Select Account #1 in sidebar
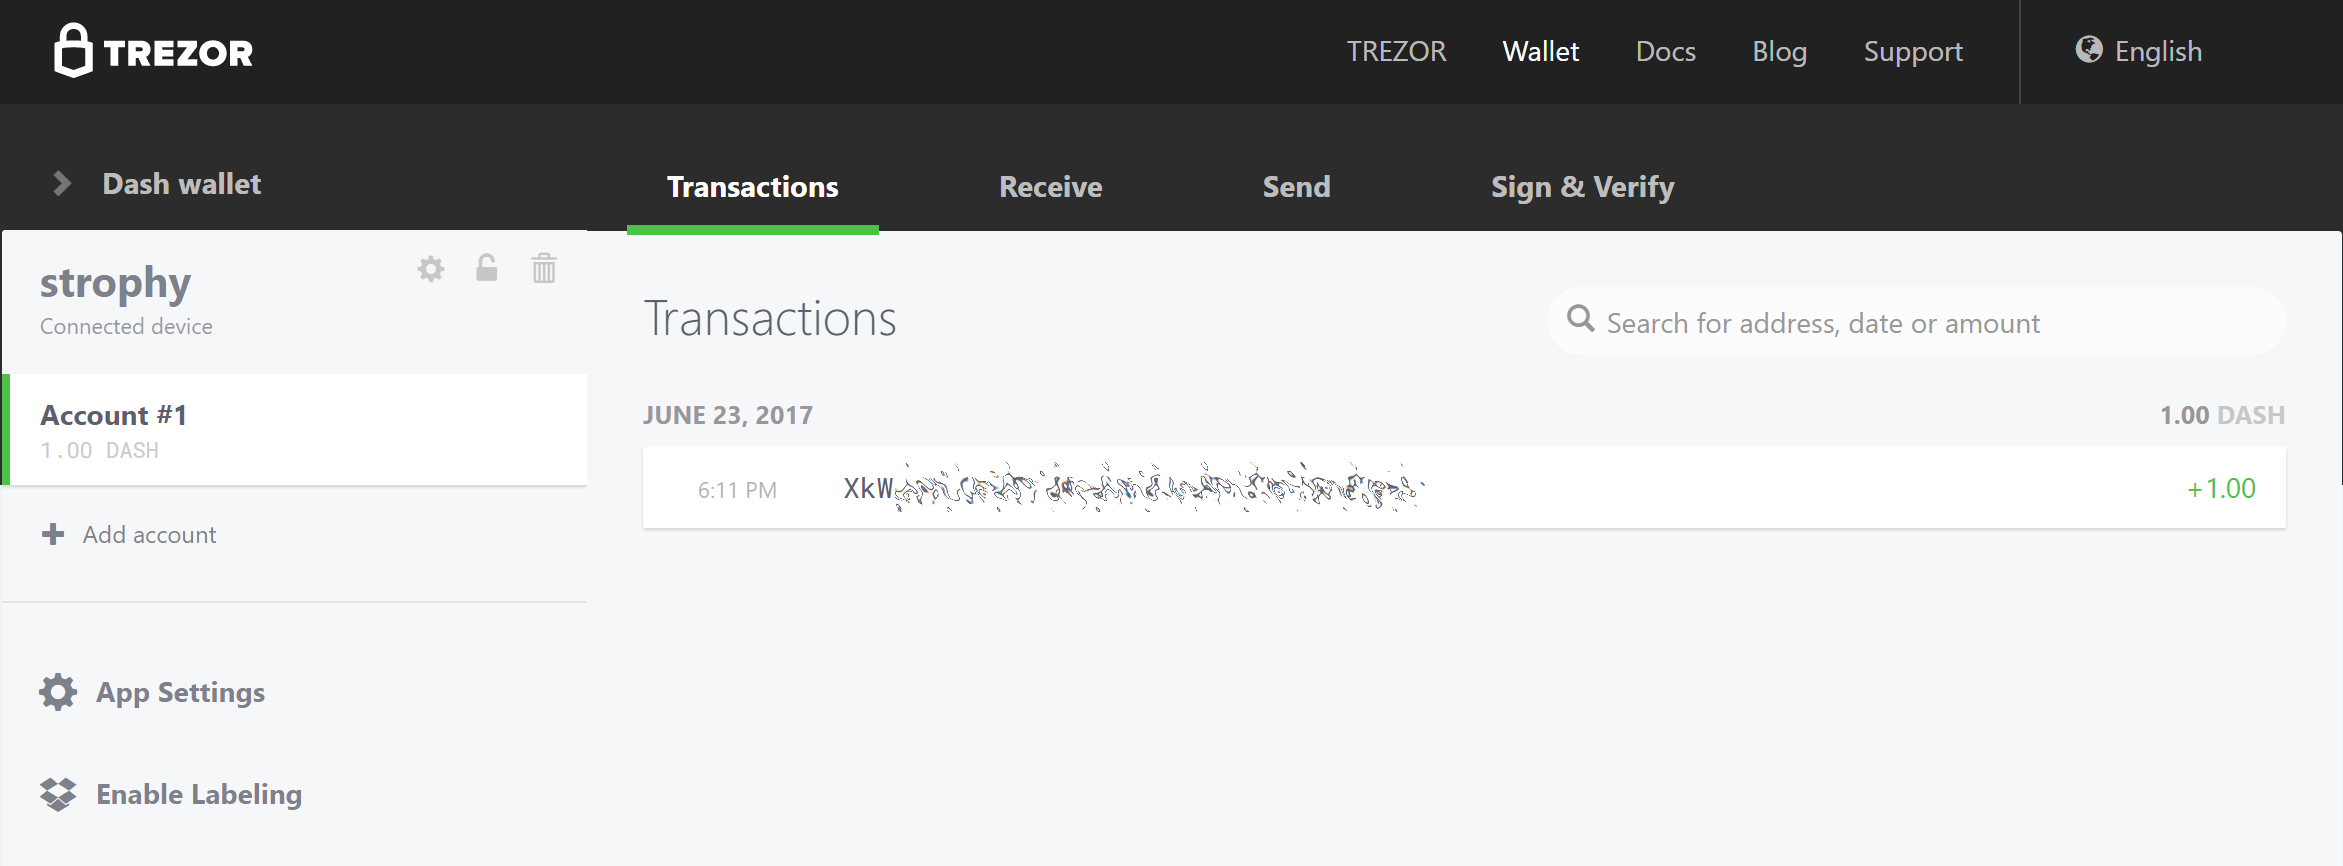Image resolution: width=2343 pixels, height=866 pixels. [297, 430]
